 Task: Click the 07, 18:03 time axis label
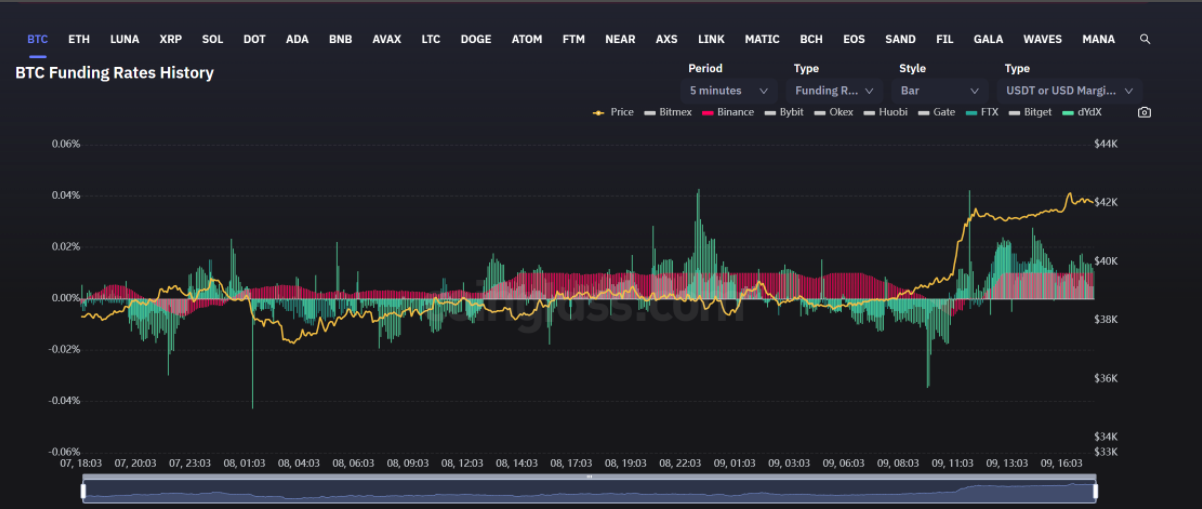[81, 463]
